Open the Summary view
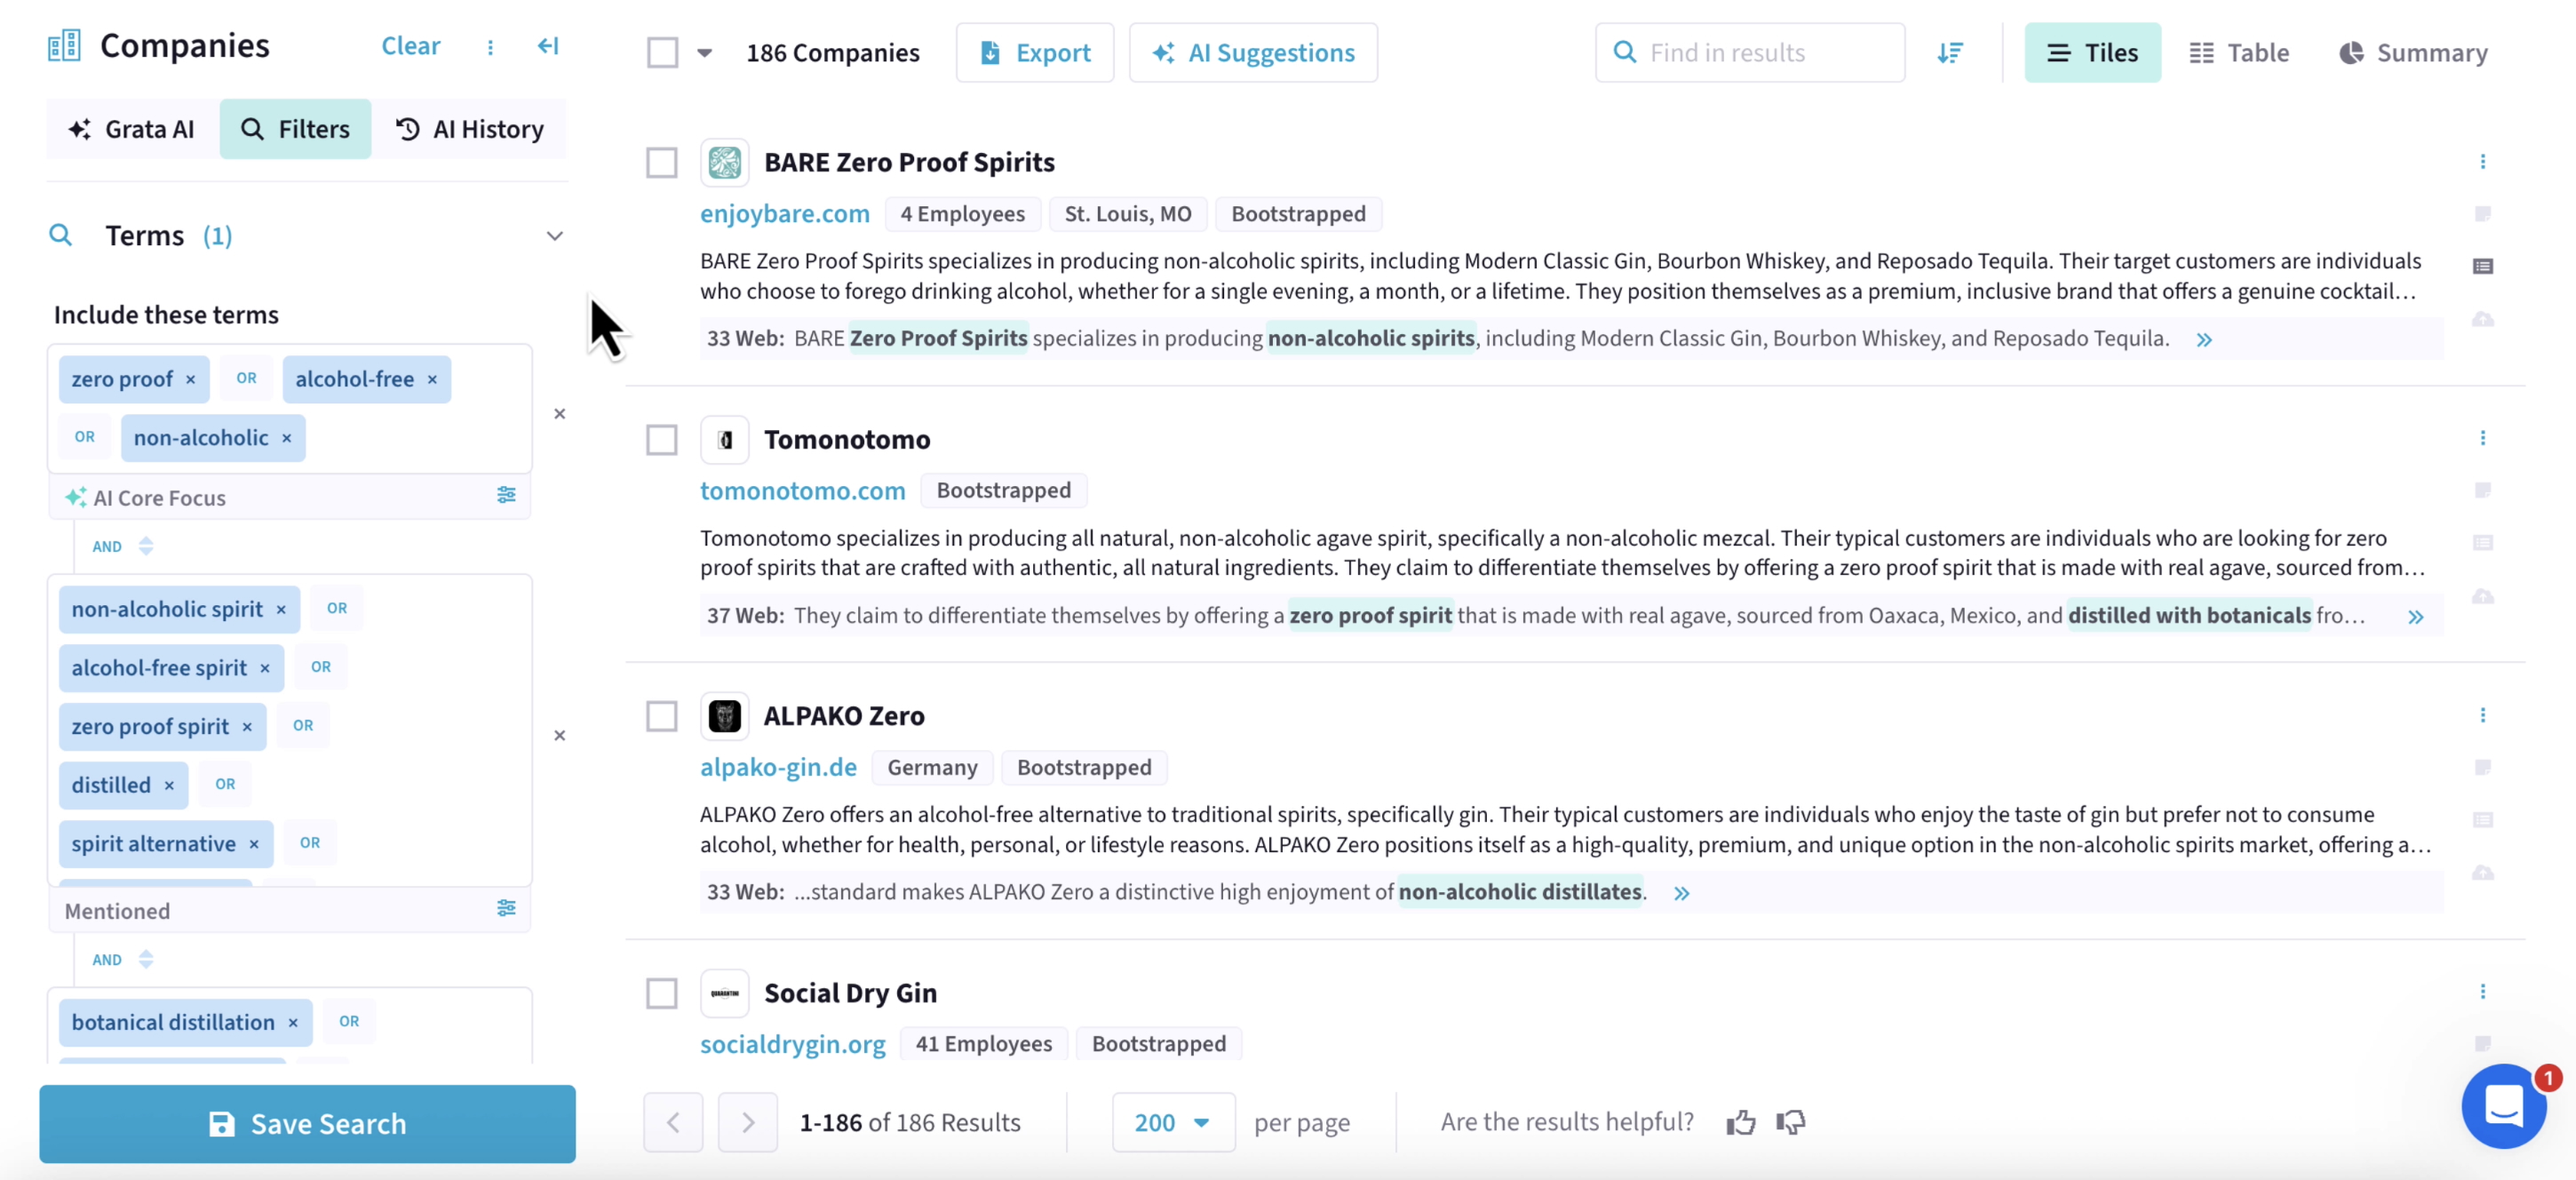This screenshot has width=2576, height=1180. point(2413,52)
